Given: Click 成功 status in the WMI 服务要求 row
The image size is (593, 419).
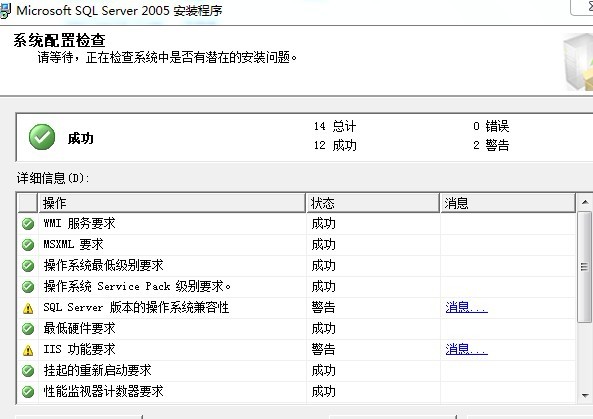Looking at the screenshot, I should pos(323,223).
